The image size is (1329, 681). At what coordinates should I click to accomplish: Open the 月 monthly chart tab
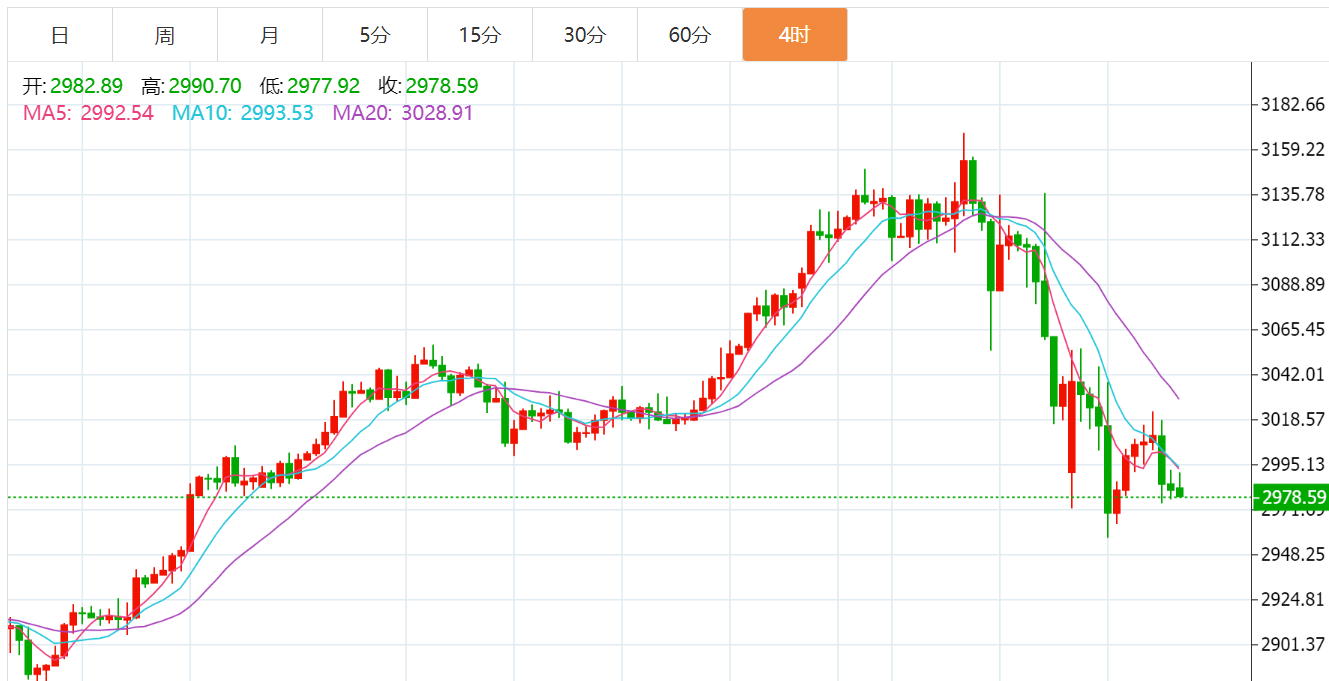pos(270,35)
